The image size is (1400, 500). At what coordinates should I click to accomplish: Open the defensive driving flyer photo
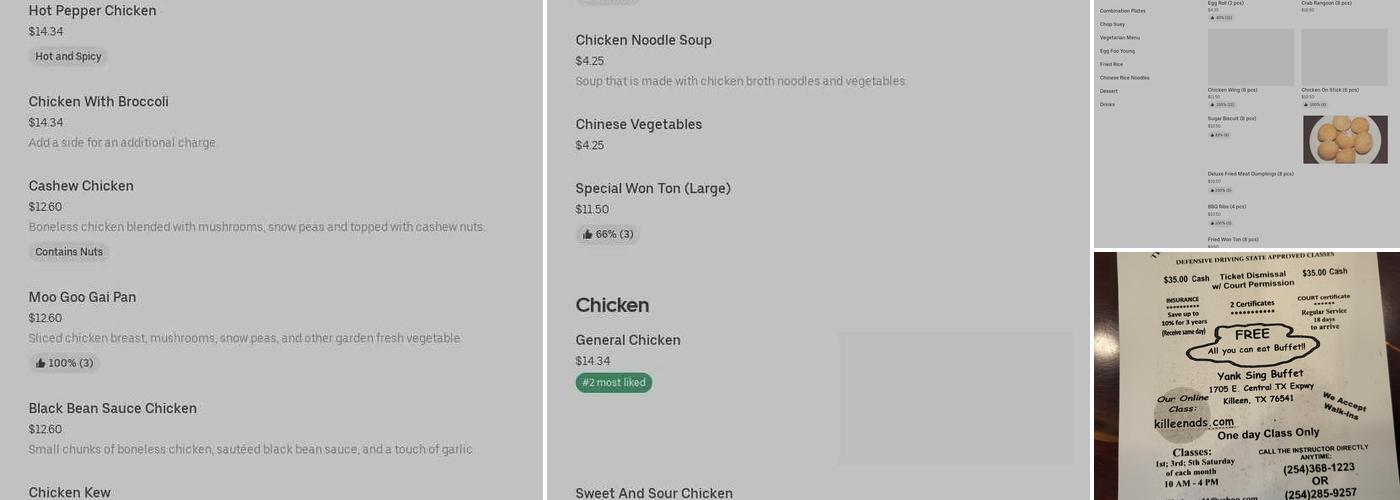coord(1247,376)
